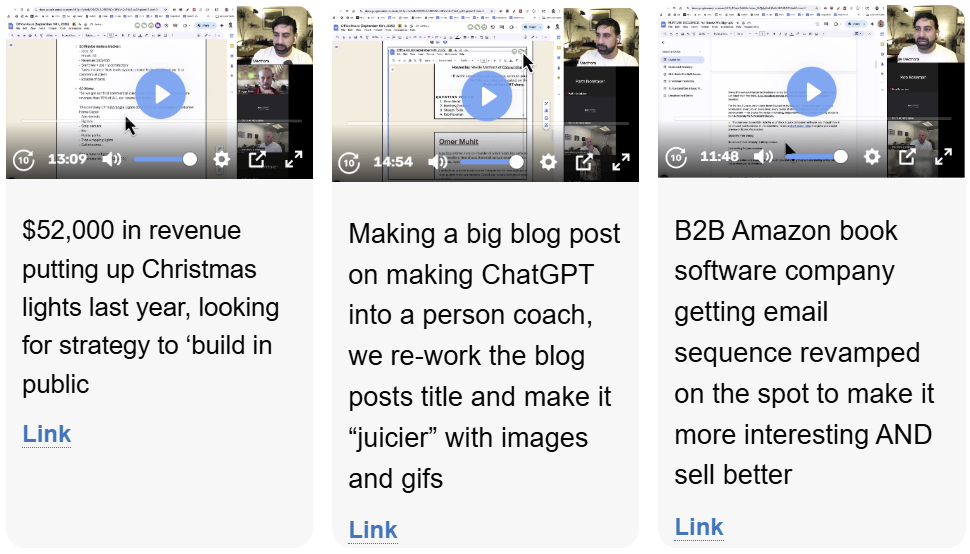Mute the Christmas lights video volume
This screenshot has width=970, height=554.
tap(112, 159)
